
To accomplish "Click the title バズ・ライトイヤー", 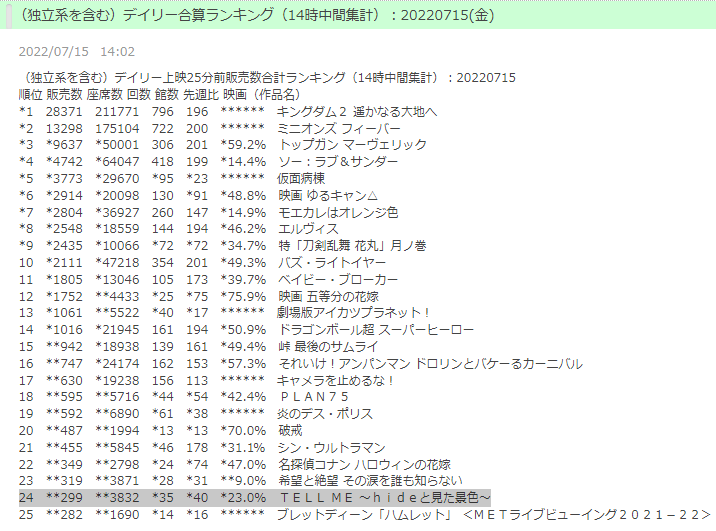I will [x=332, y=263].
